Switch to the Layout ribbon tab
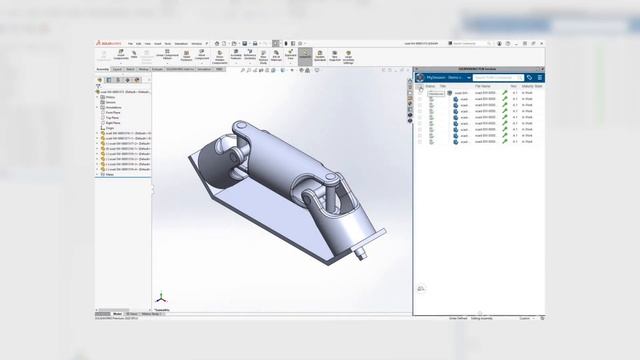The width and height of the screenshot is (640, 360). 117,69
